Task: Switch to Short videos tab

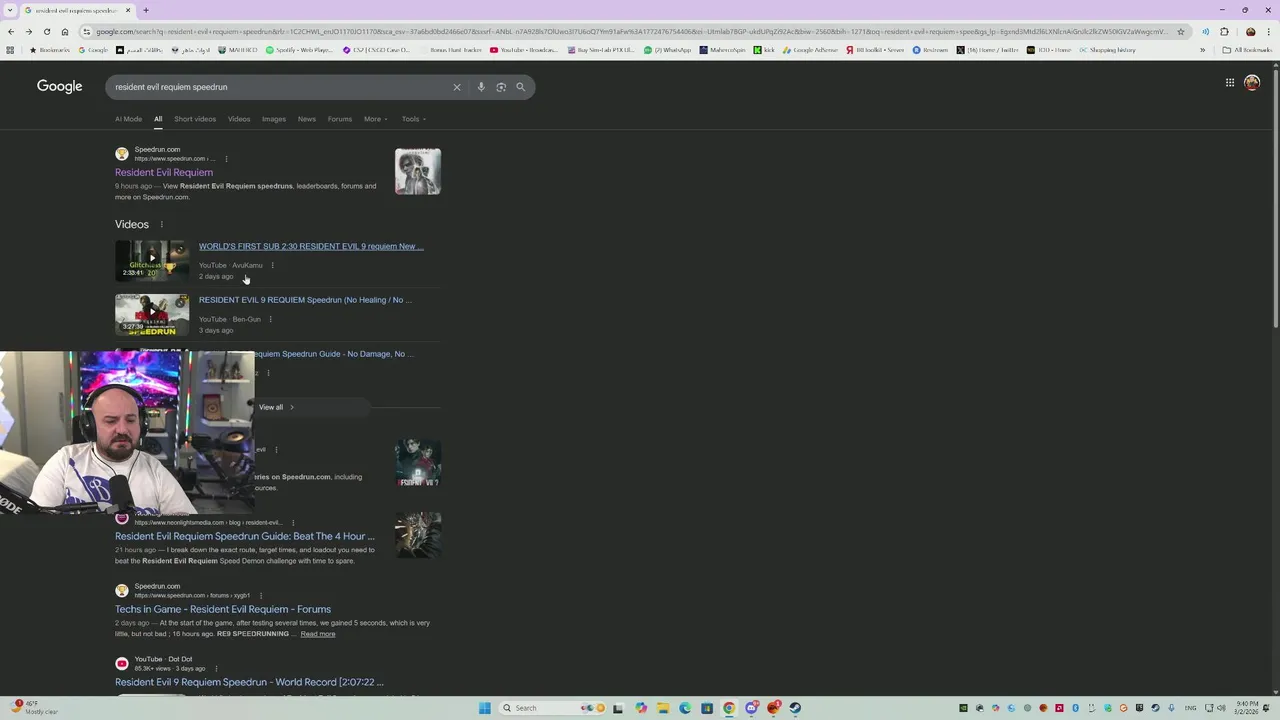Action: 195,119
